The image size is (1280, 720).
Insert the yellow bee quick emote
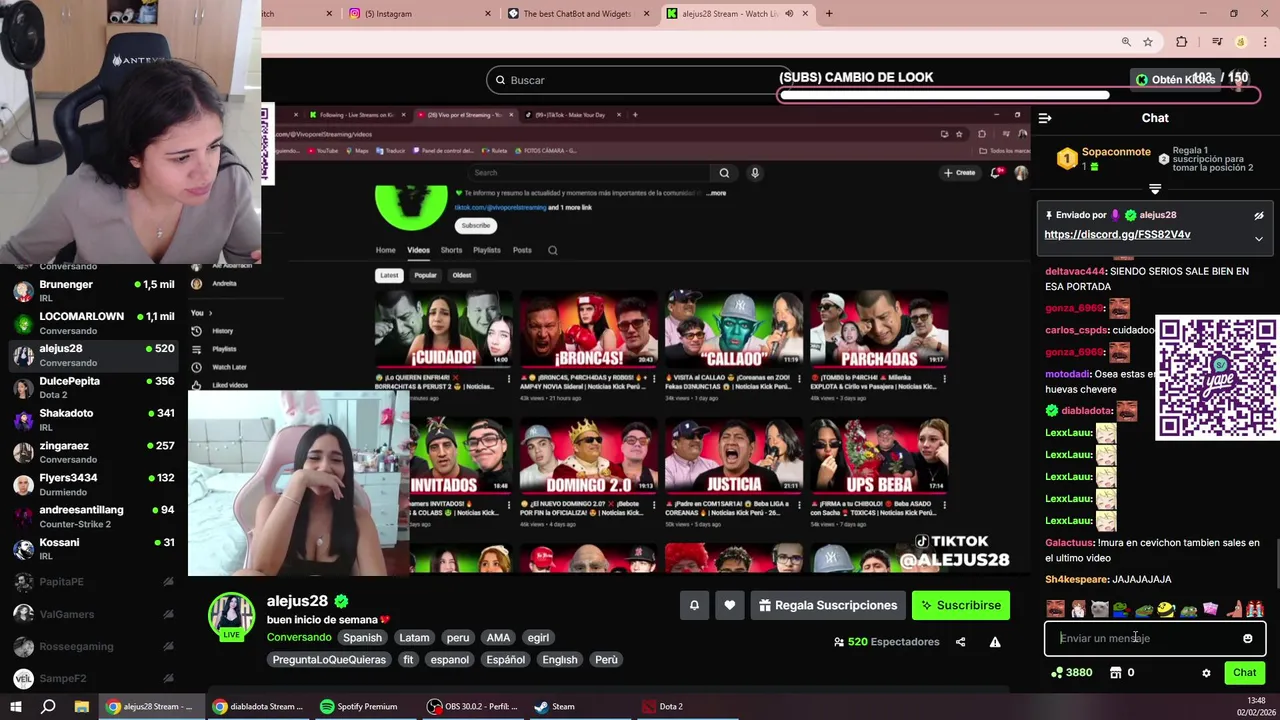click(x=1166, y=608)
